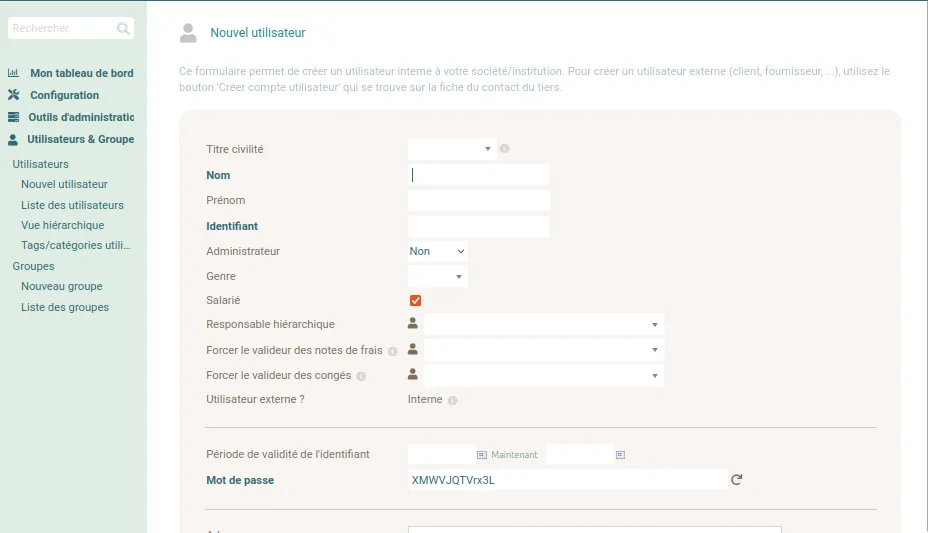Viewport: 928px width, 533px height.
Task: Click the admin tools server icon
Action: (13, 117)
